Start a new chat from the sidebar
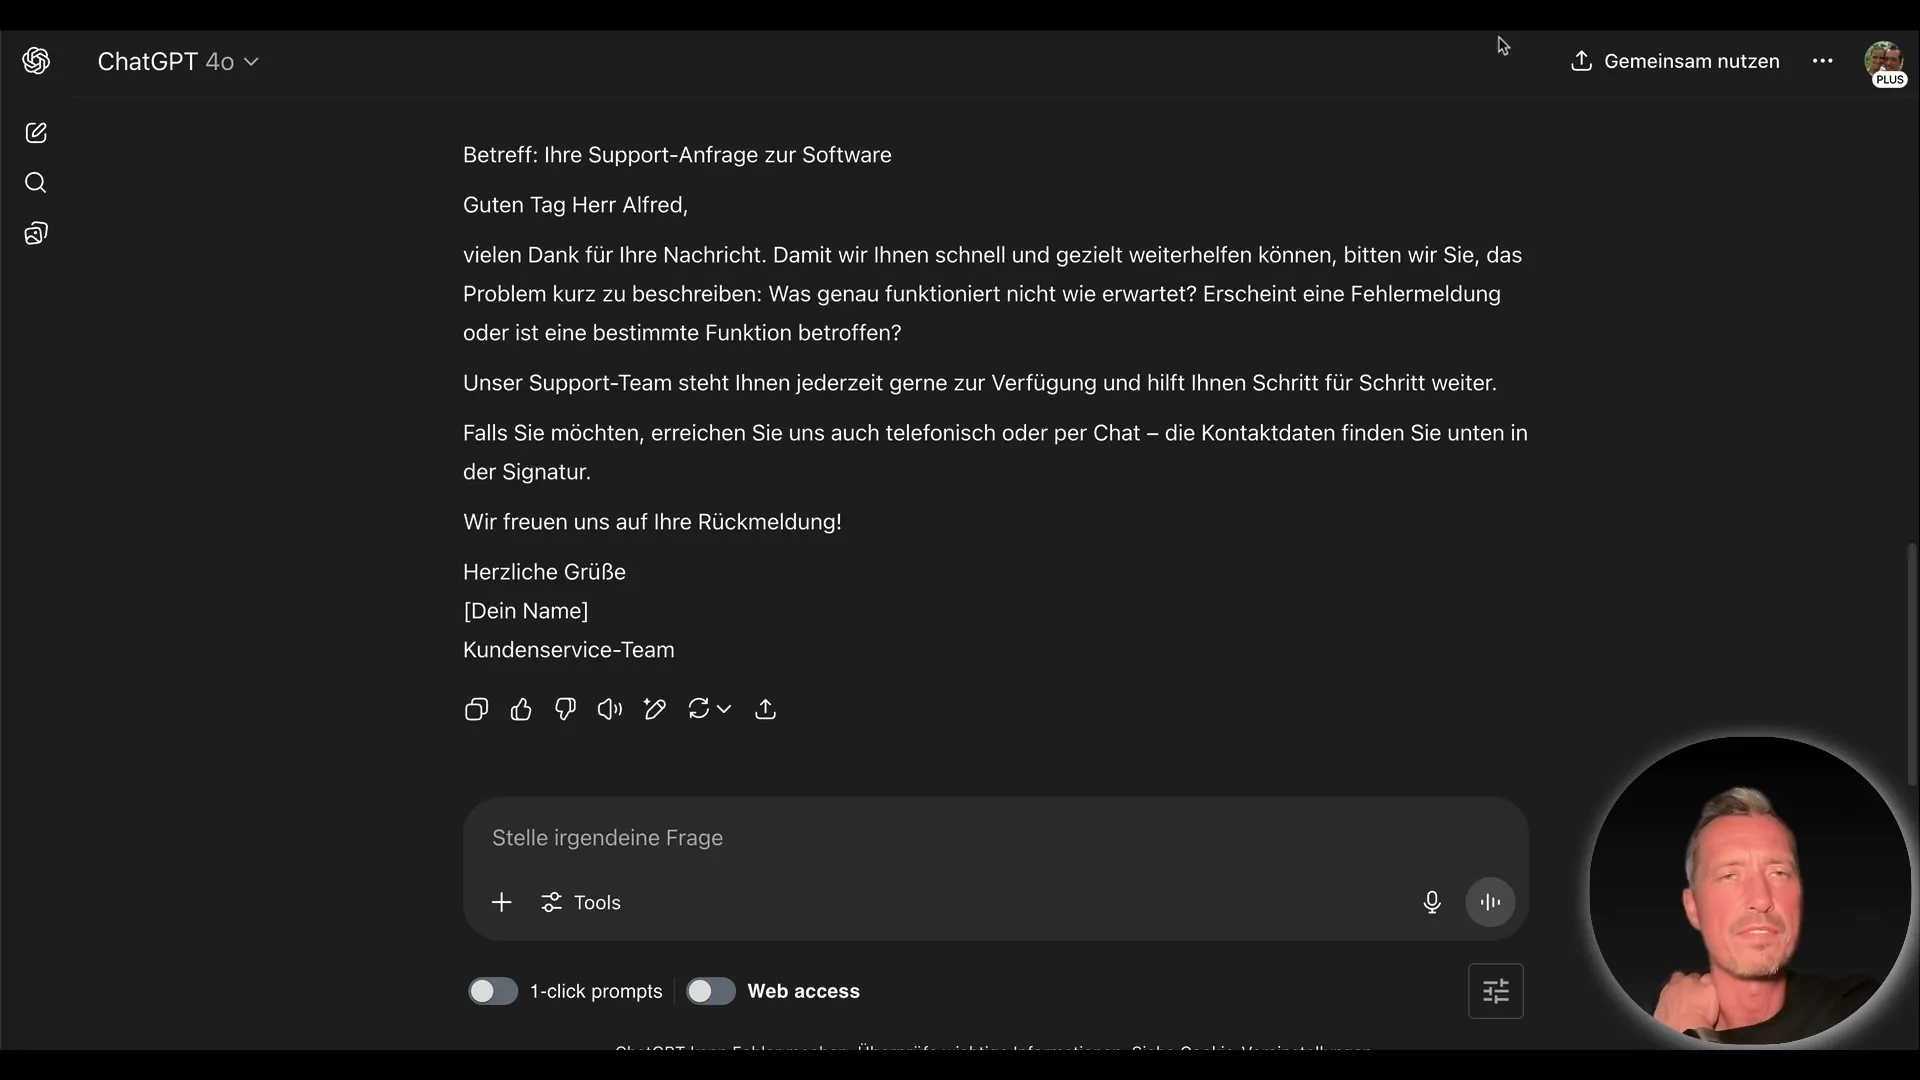 (x=36, y=132)
